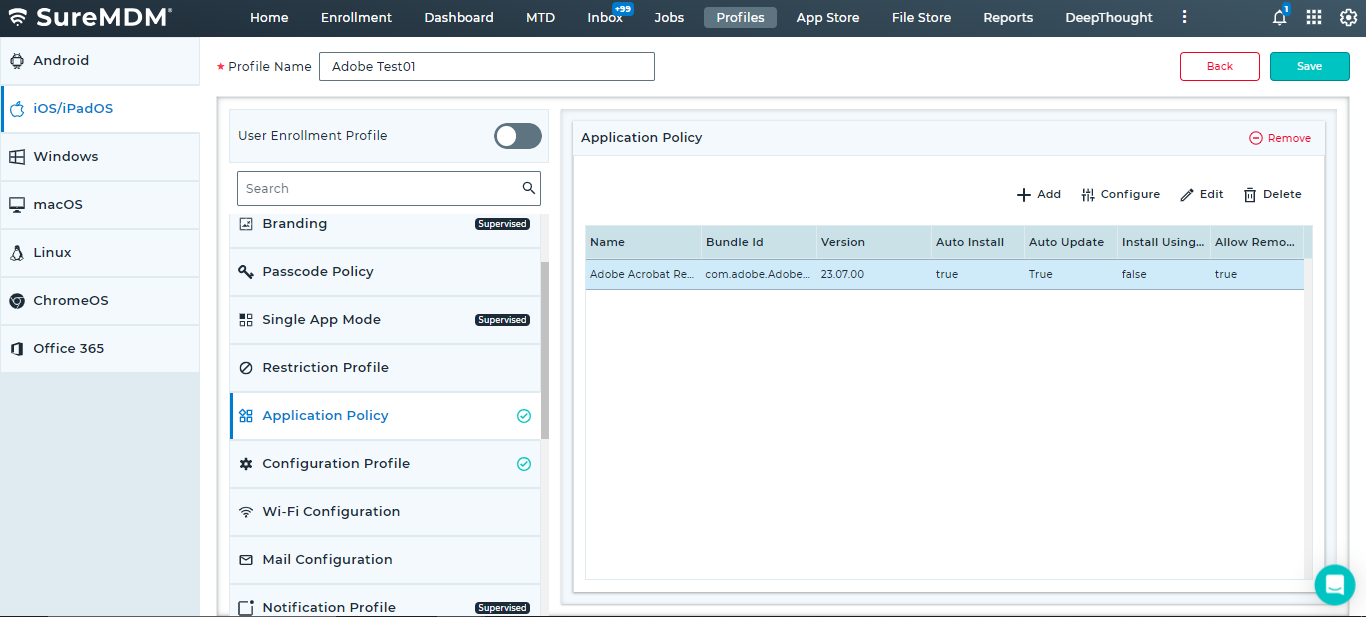
Task: Sort by the Name column header
Action: point(644,242)
